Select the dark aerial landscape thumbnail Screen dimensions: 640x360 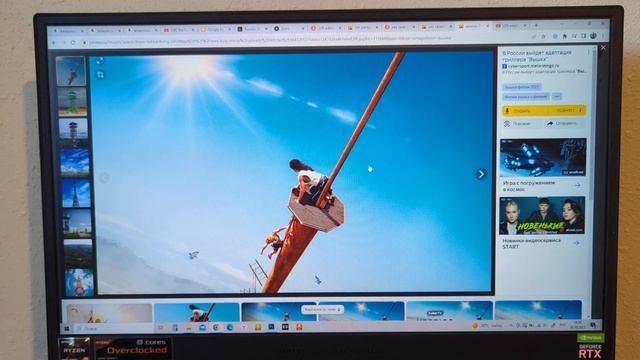pos(78,253)
